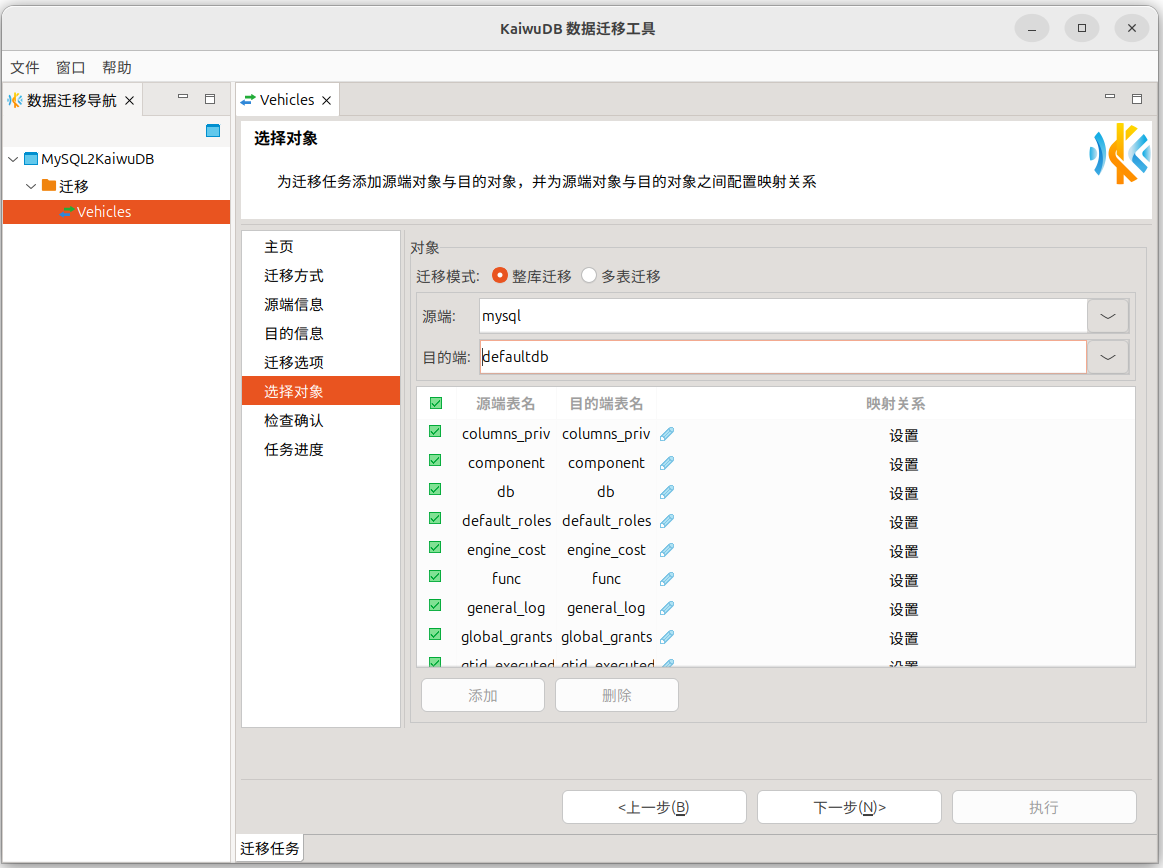
Task: Open the 文件 menu
Action: pyautogui.click(x=25, y=67)
